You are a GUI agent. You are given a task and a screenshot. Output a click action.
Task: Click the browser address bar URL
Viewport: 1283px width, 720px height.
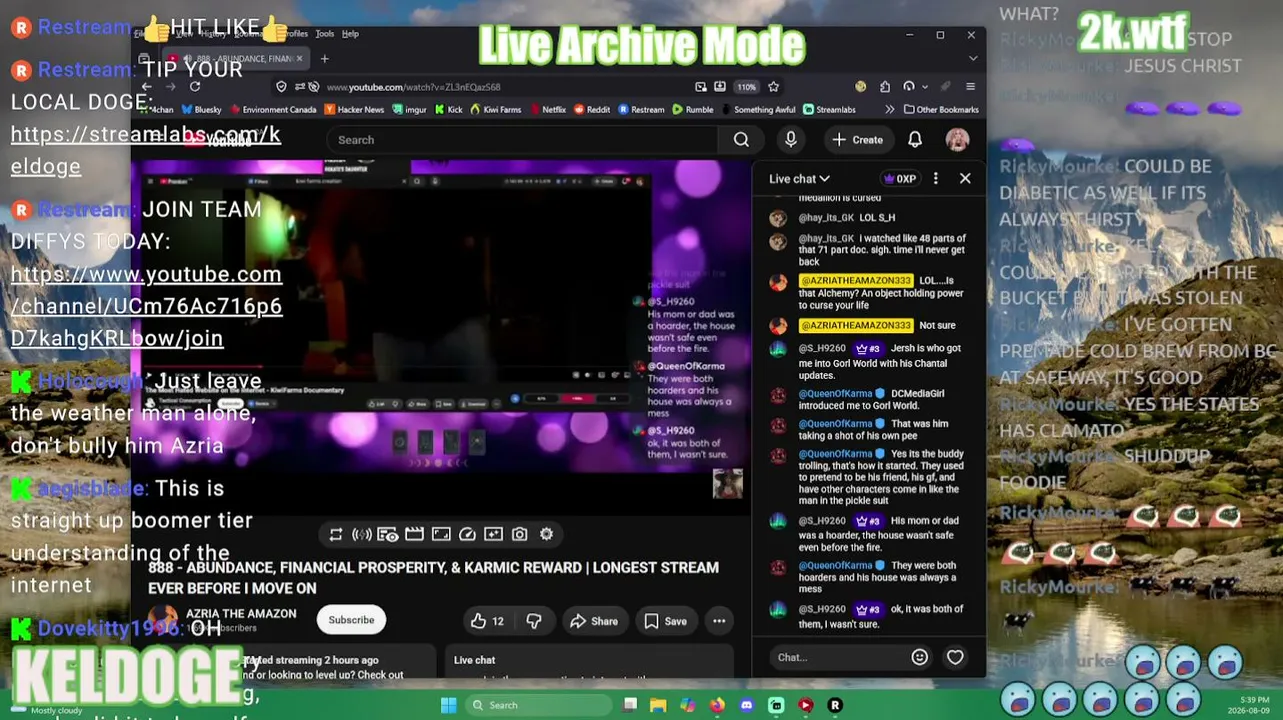413,87
